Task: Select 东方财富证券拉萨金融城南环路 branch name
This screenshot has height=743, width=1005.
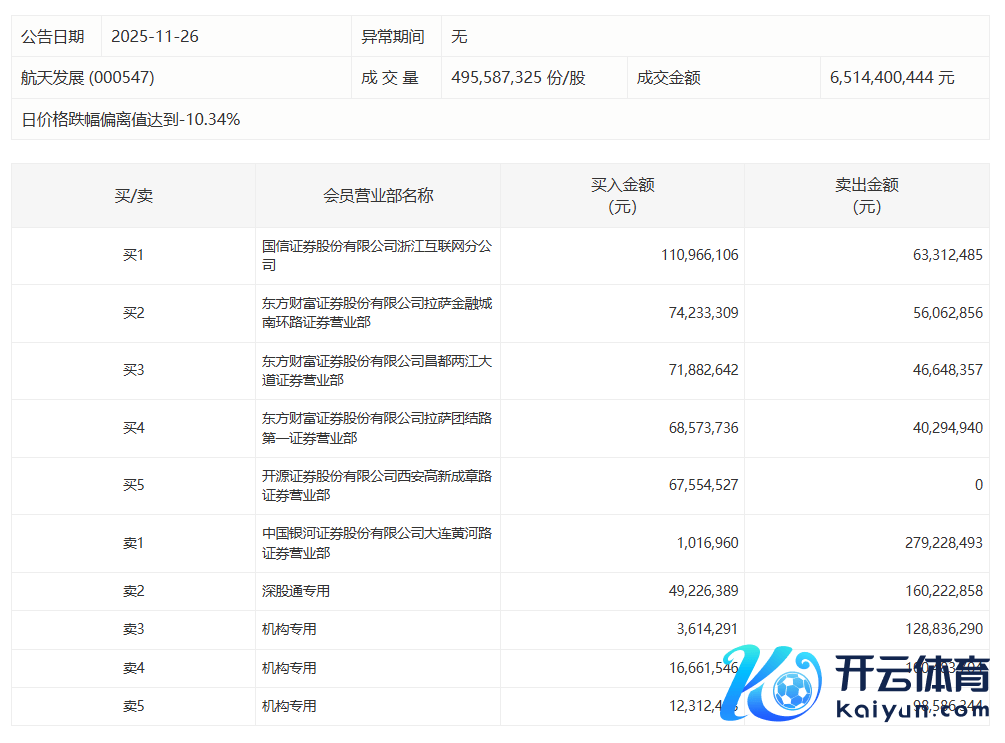Action: point(376,313)
